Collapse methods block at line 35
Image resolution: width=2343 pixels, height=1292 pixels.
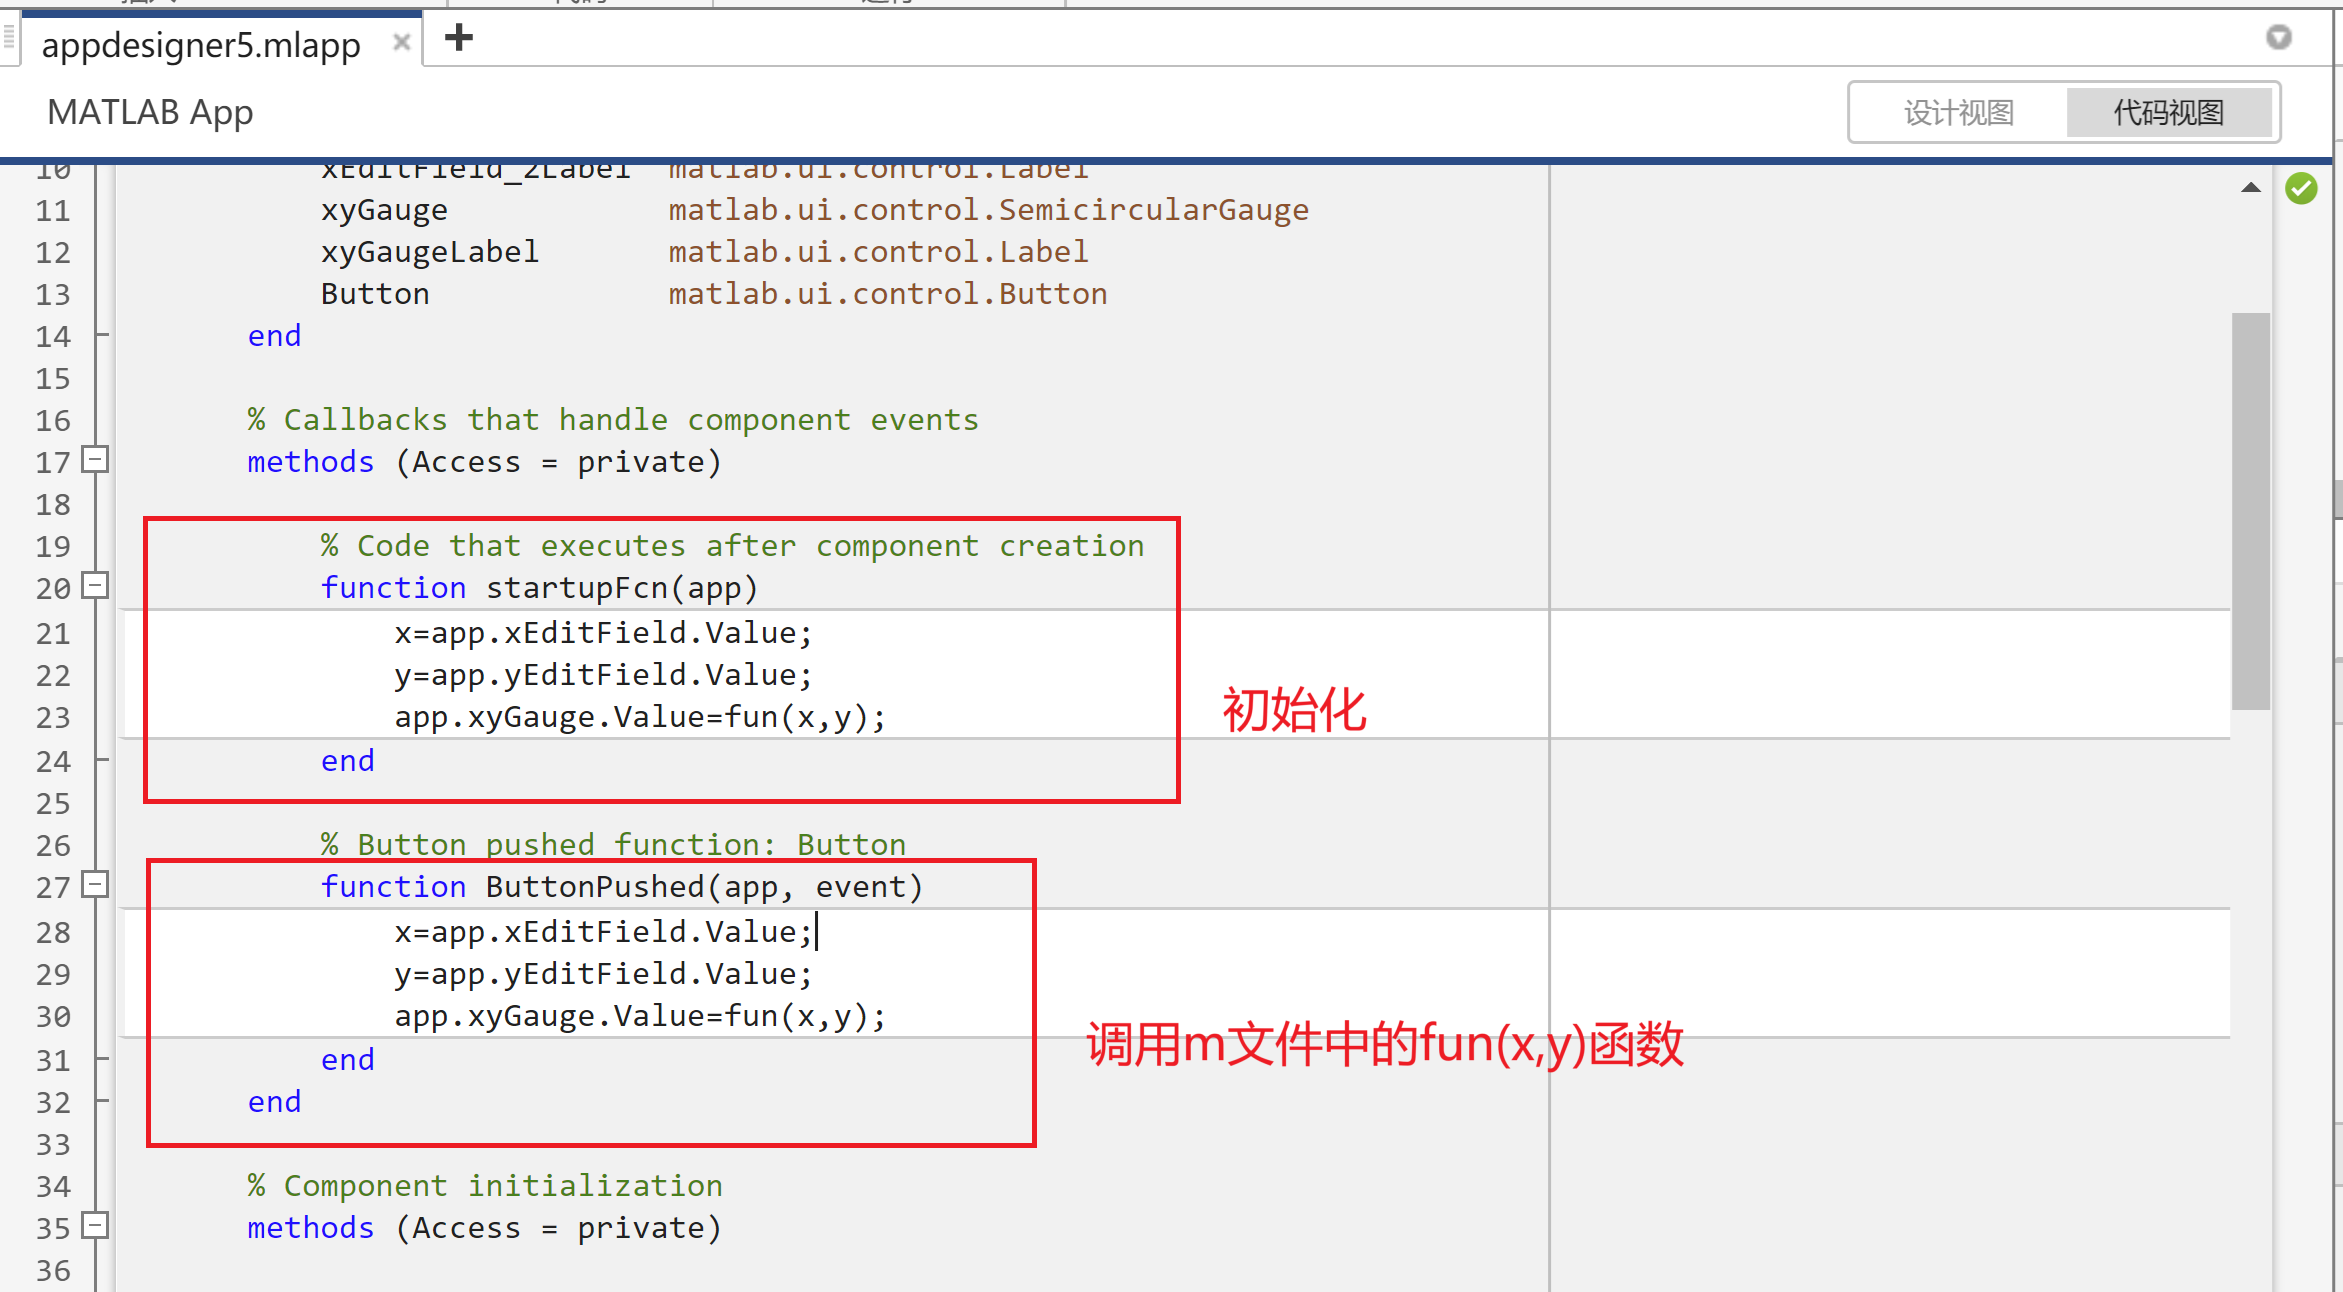95,1226
